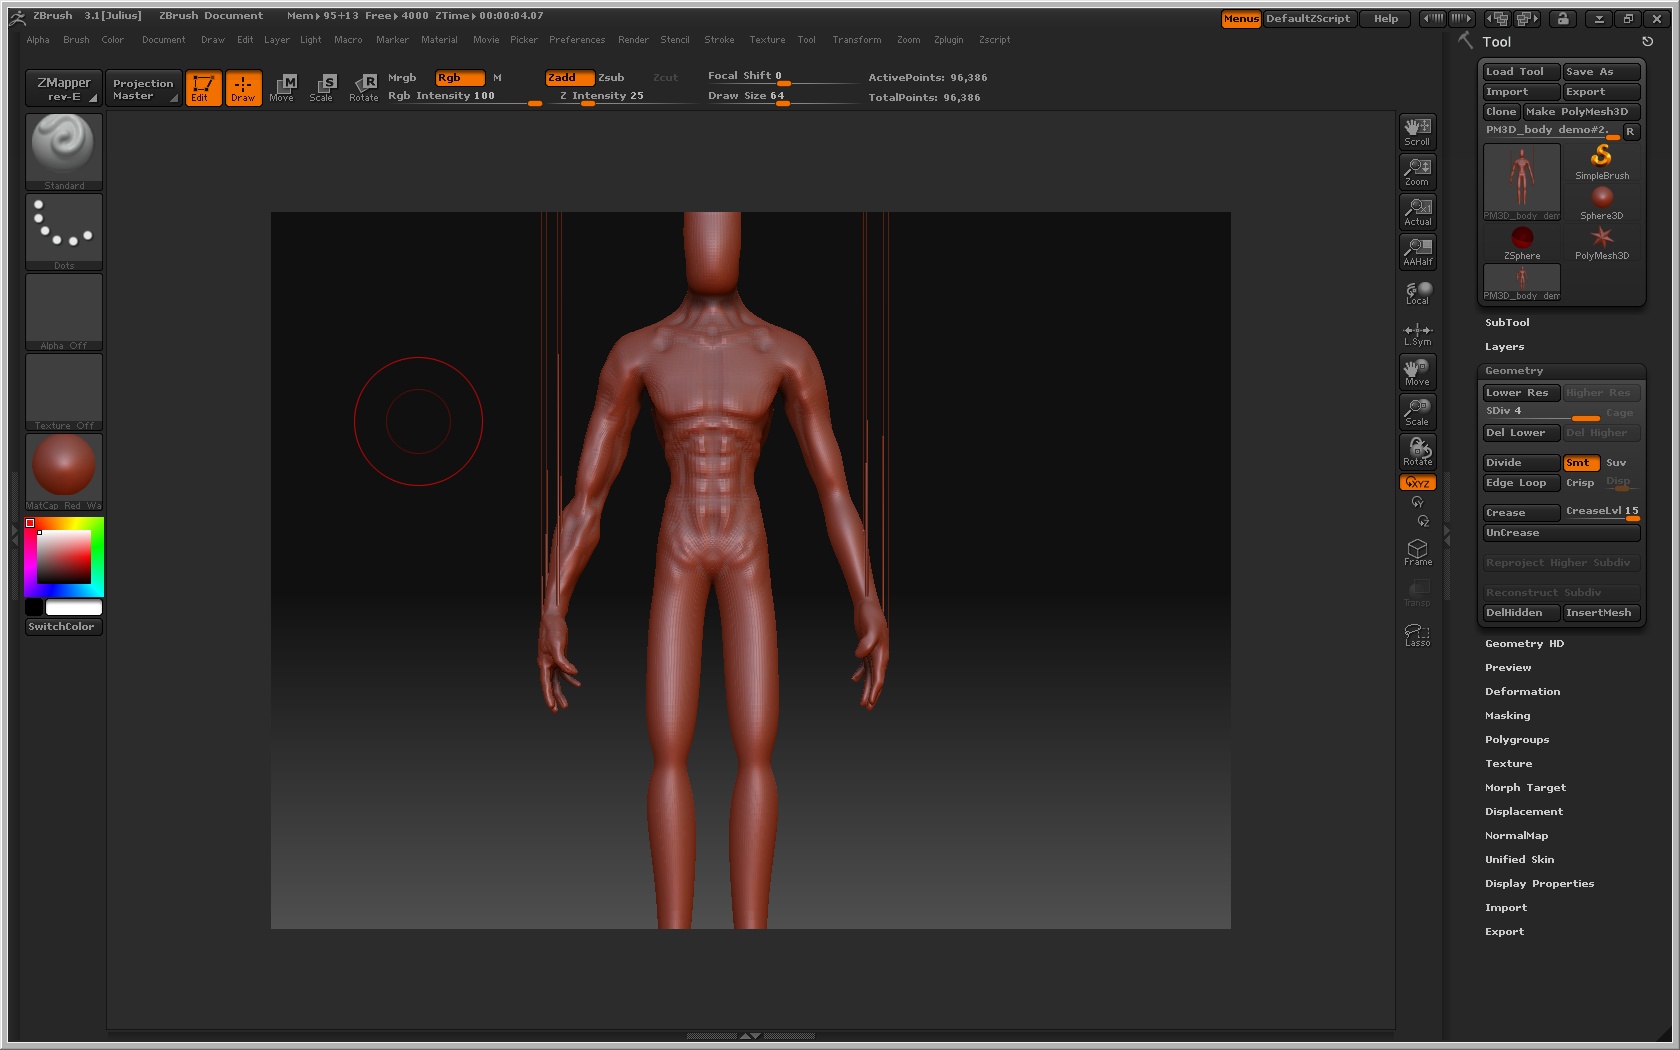Select the Scale tool in top toolbar
This screenshot has width=1680, height=1050.
(x=321, y=87)
